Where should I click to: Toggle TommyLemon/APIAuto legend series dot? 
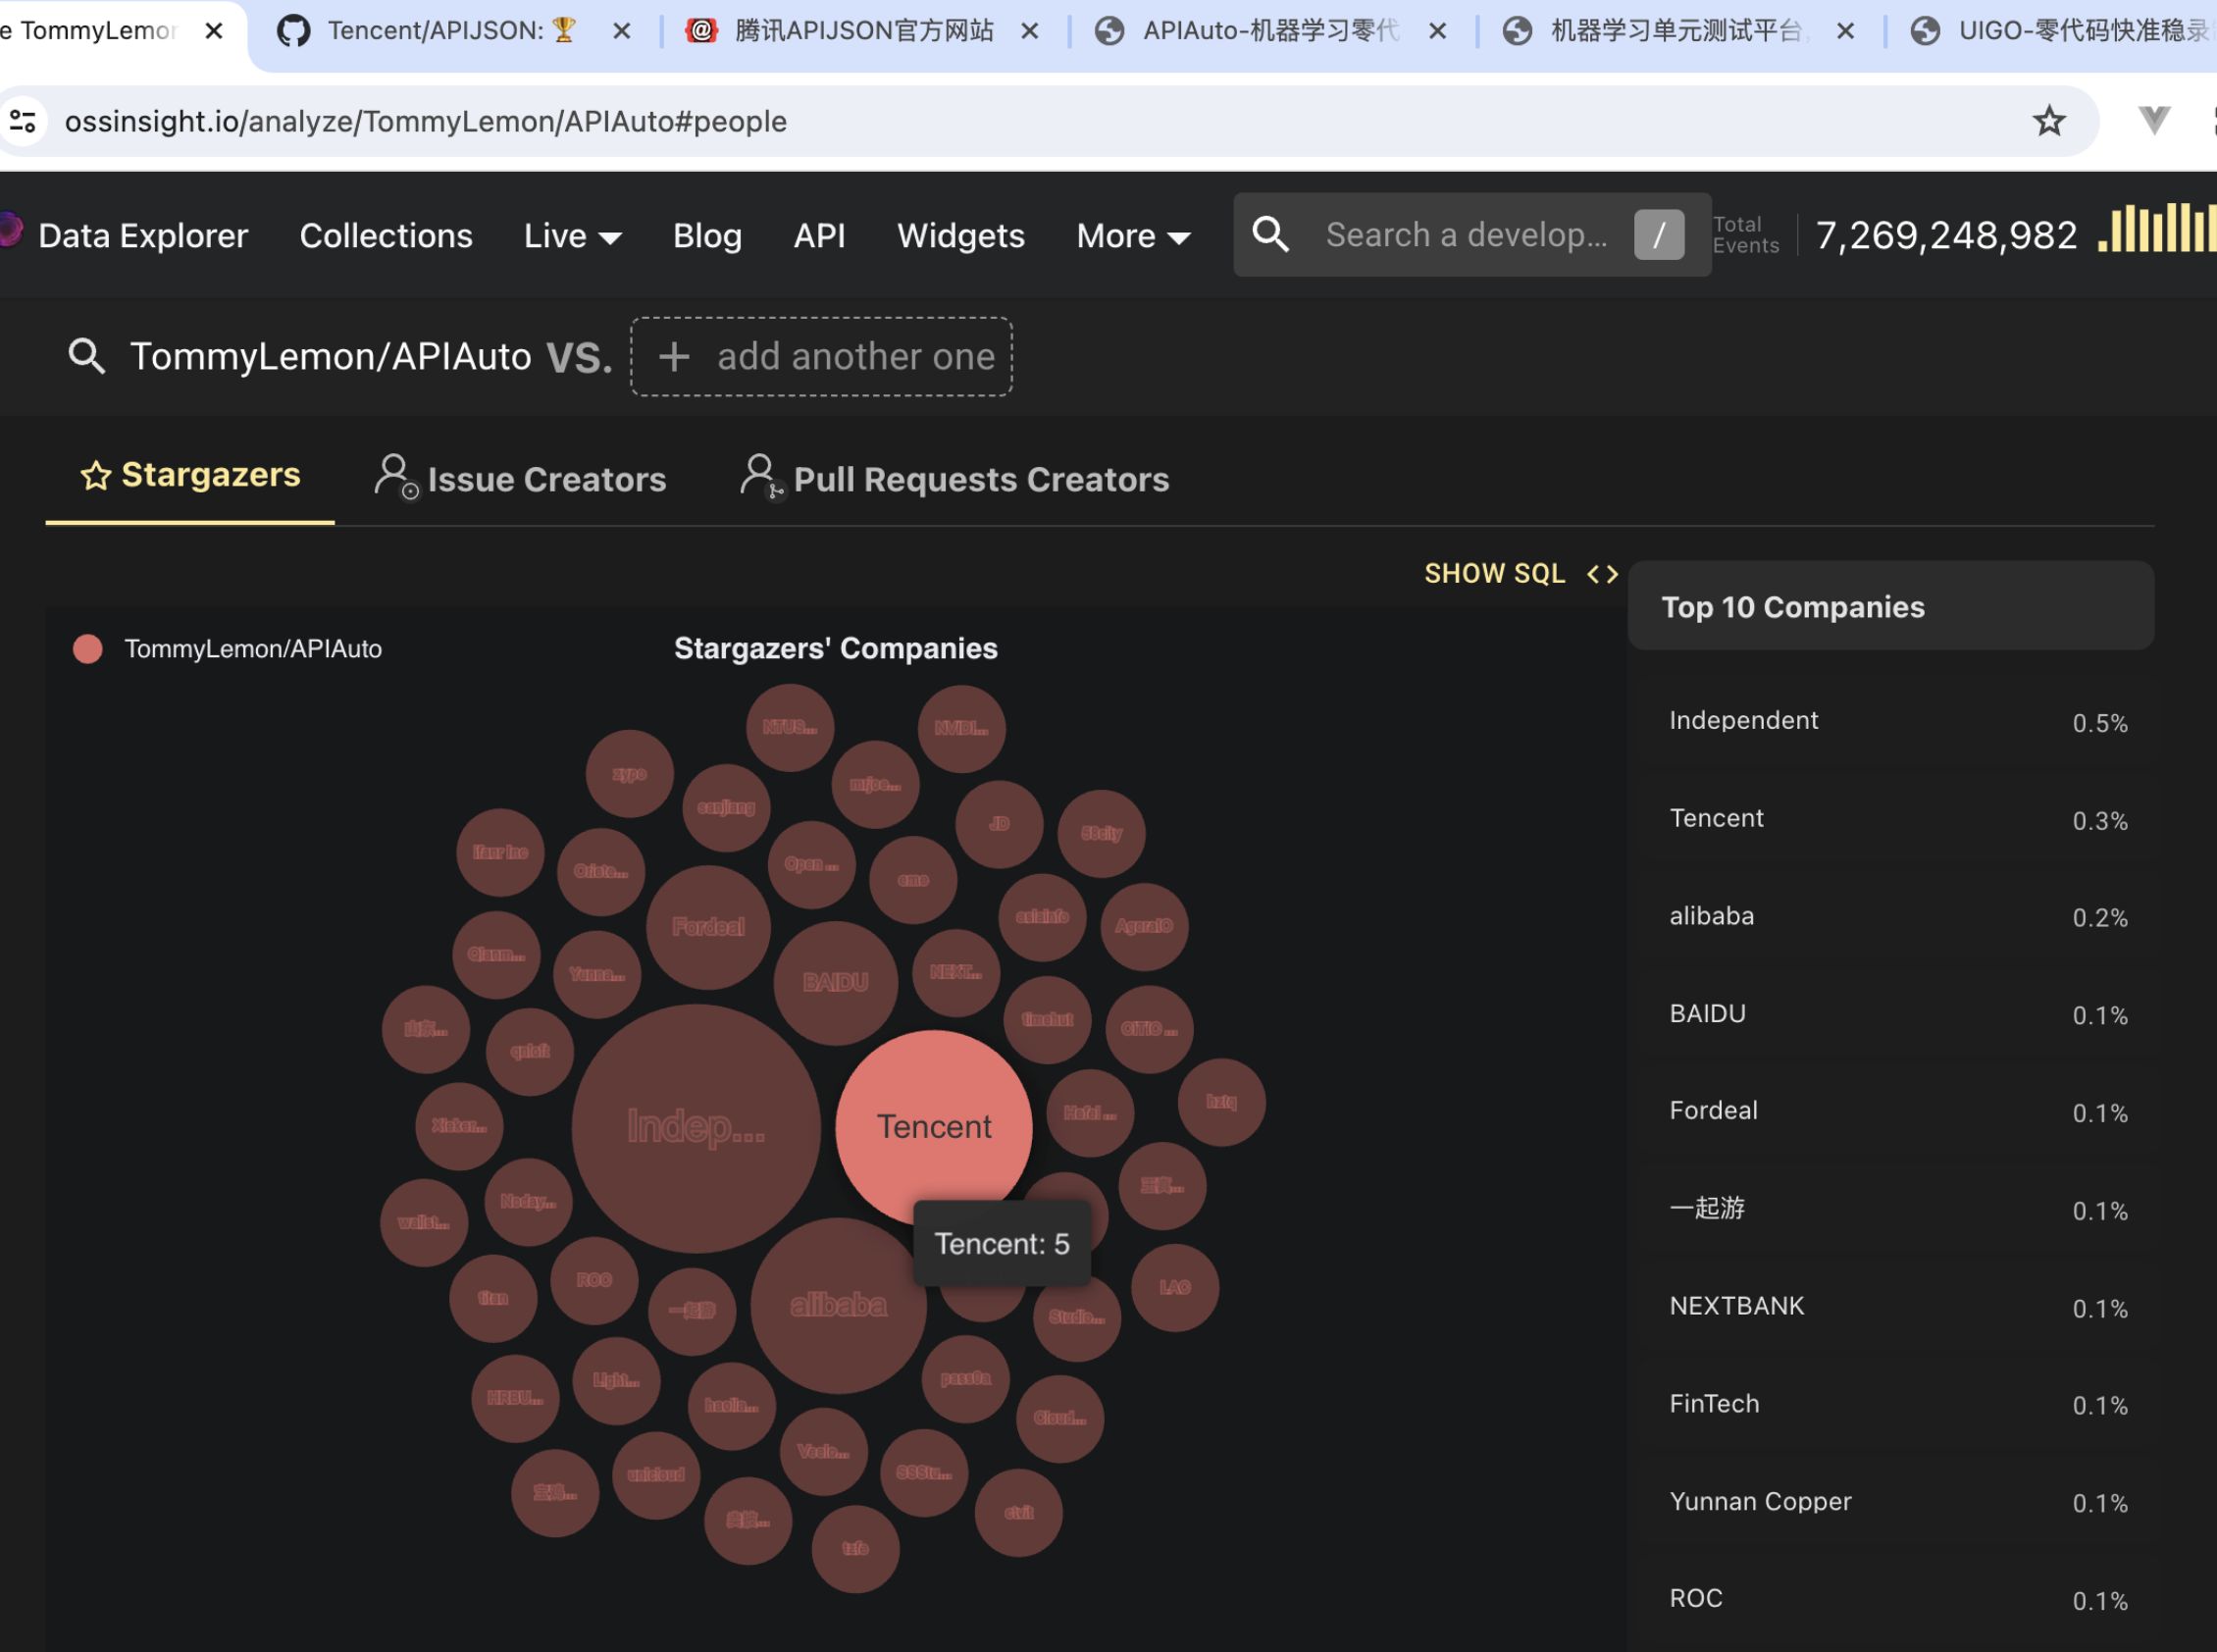point(88,649)
